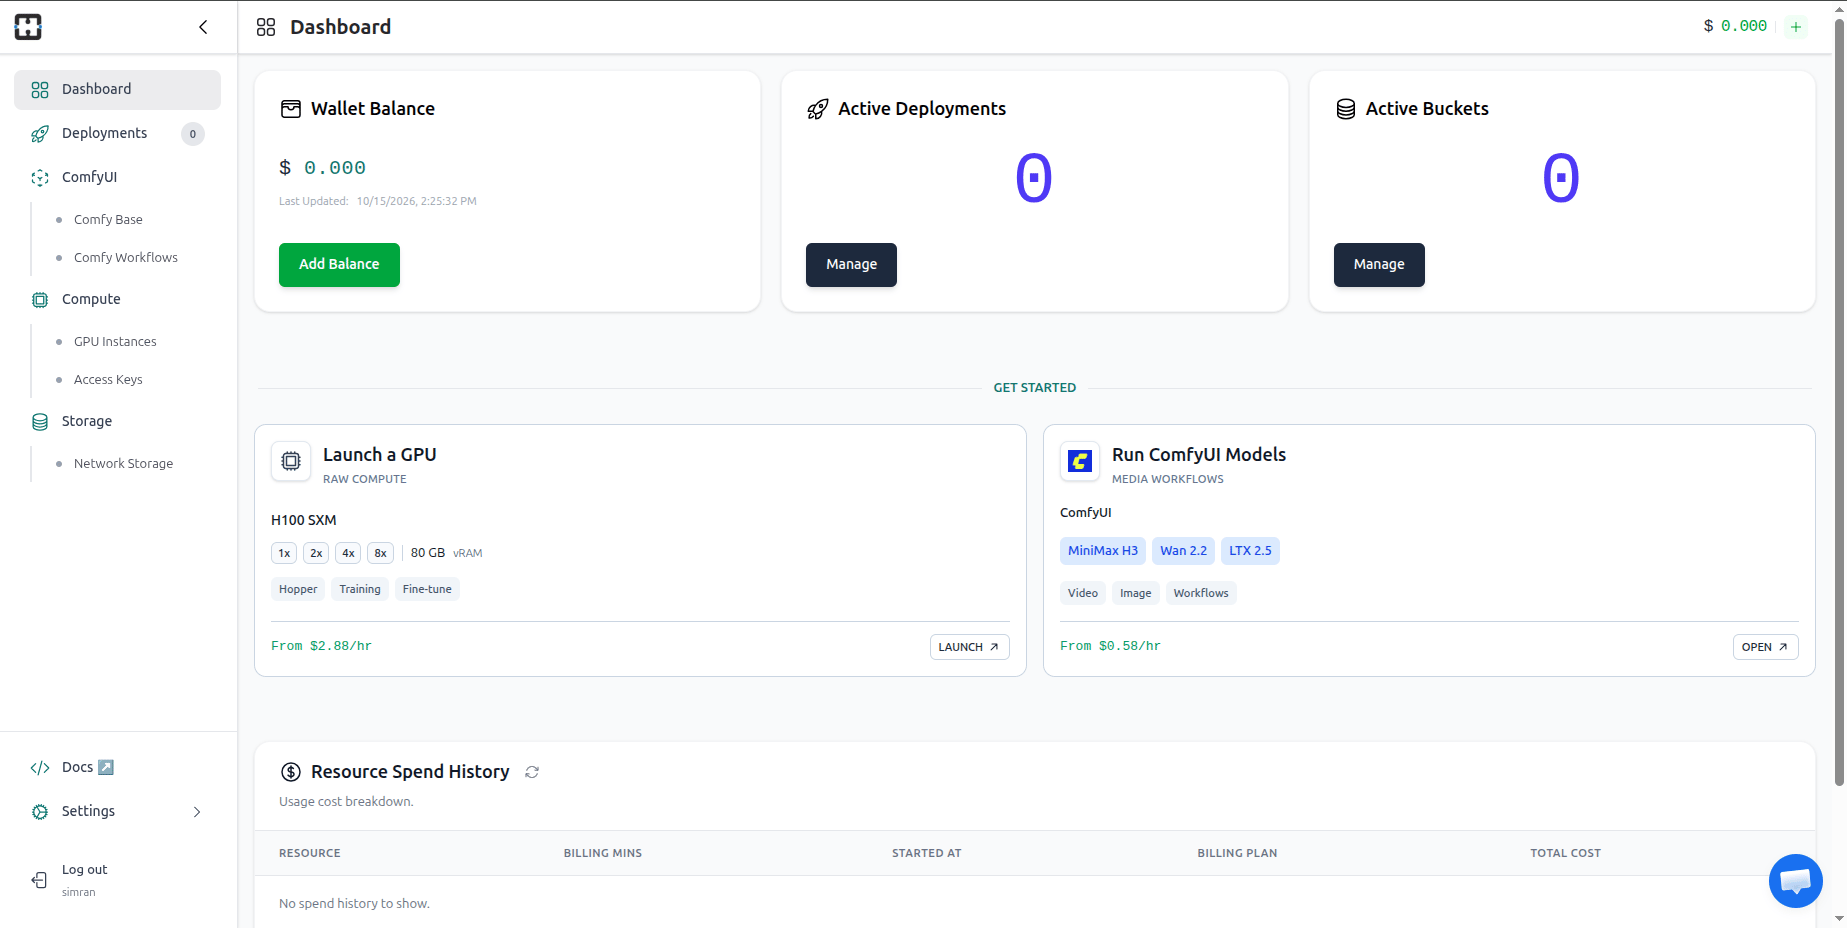Click the Wallet Balance wallet icon
The height and width of the screenshot is (928, 1847).
[x=291, y=109]
